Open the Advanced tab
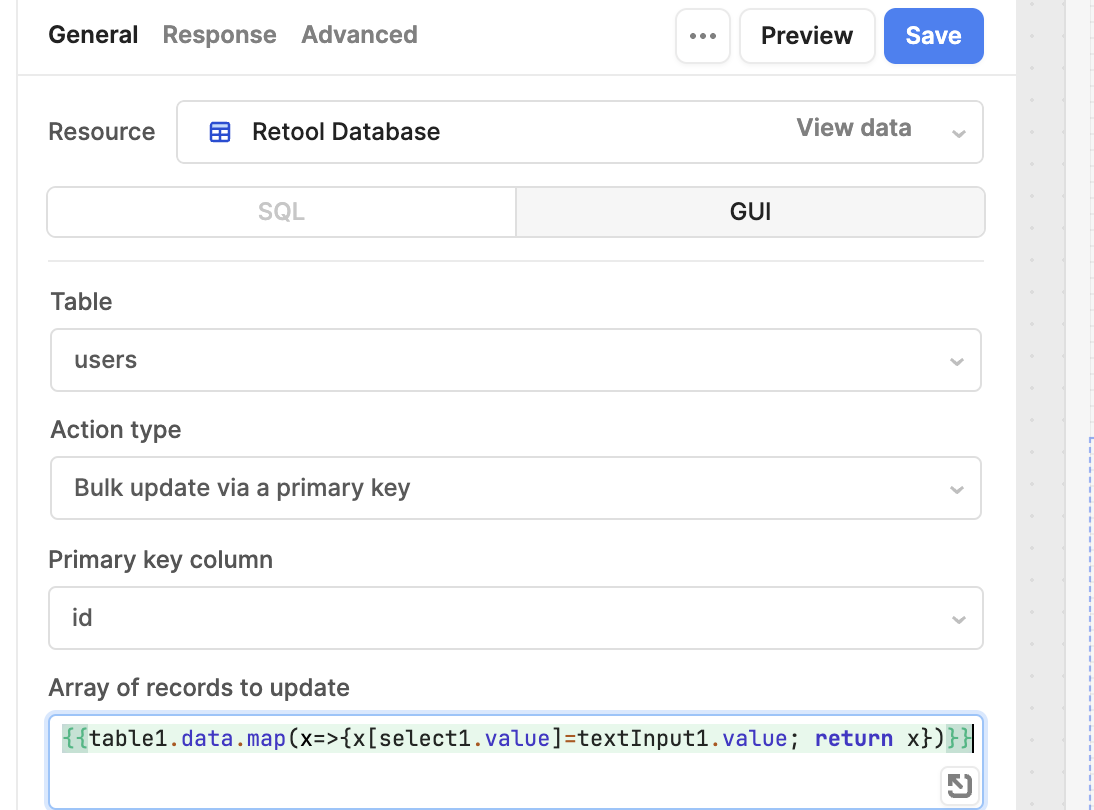 pos(359,35)
